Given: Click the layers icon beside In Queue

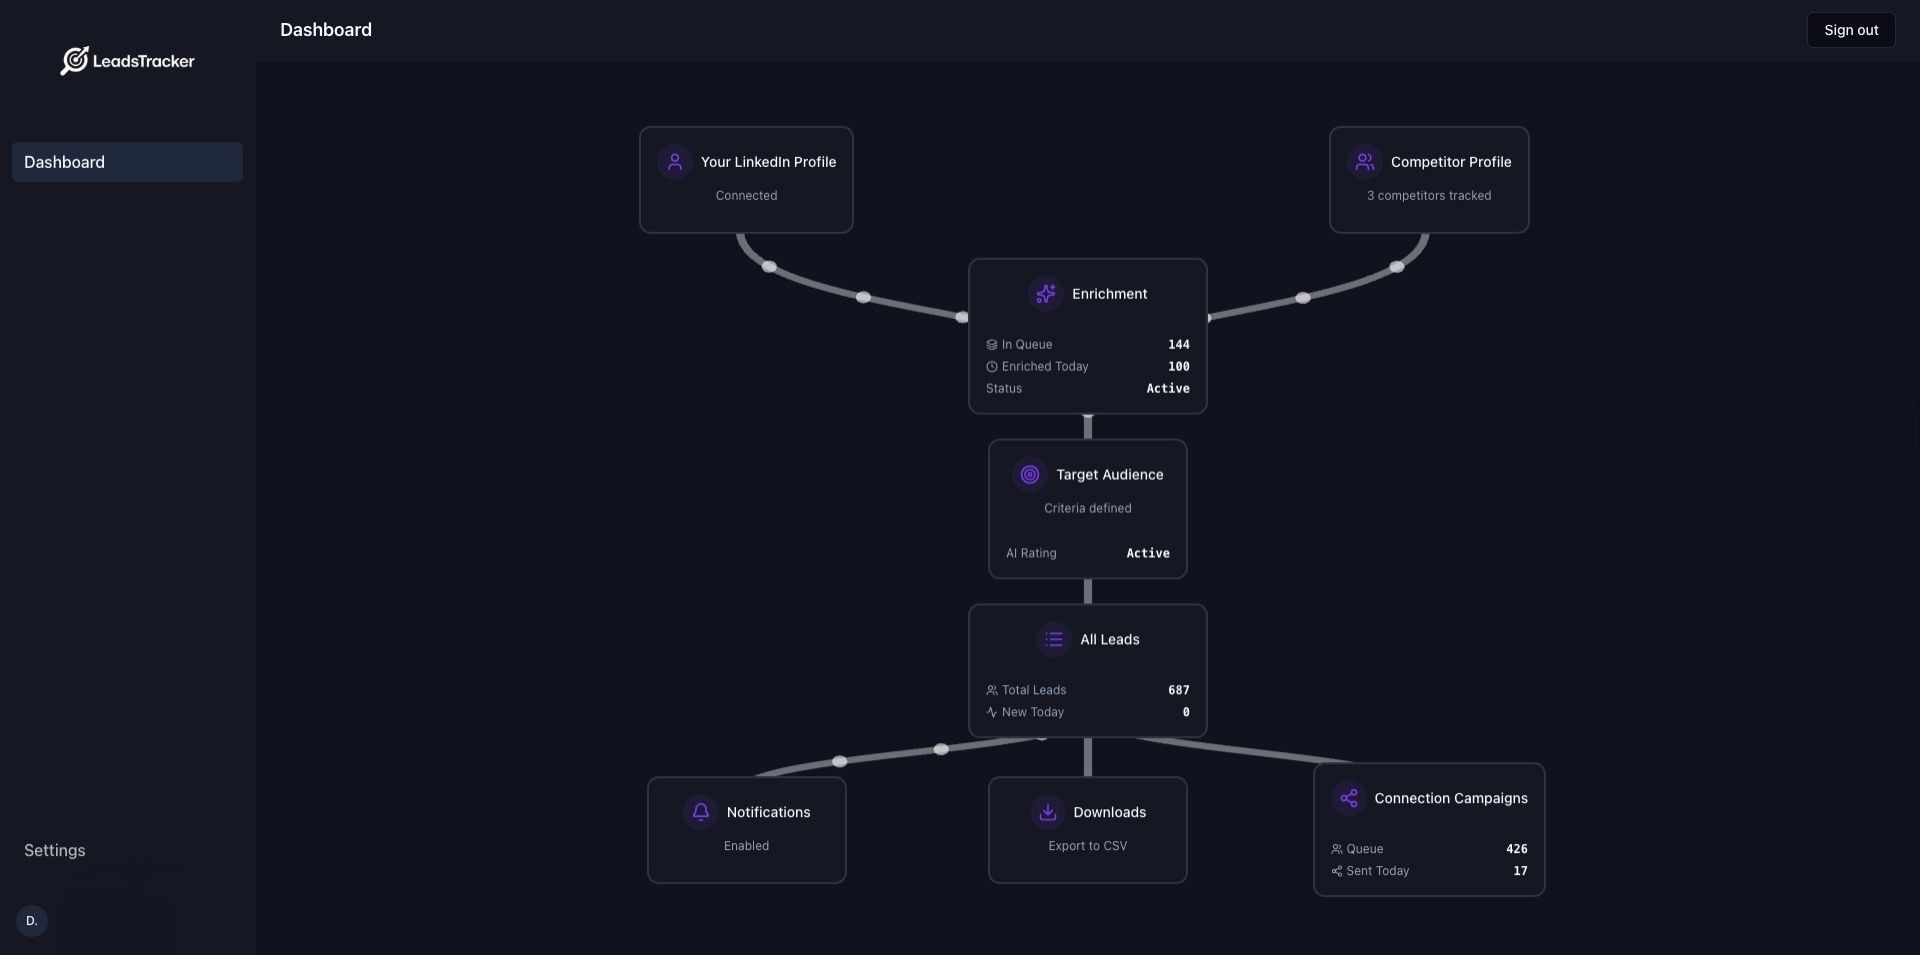Looking at the screenshot, I should [x=991, y=344].
